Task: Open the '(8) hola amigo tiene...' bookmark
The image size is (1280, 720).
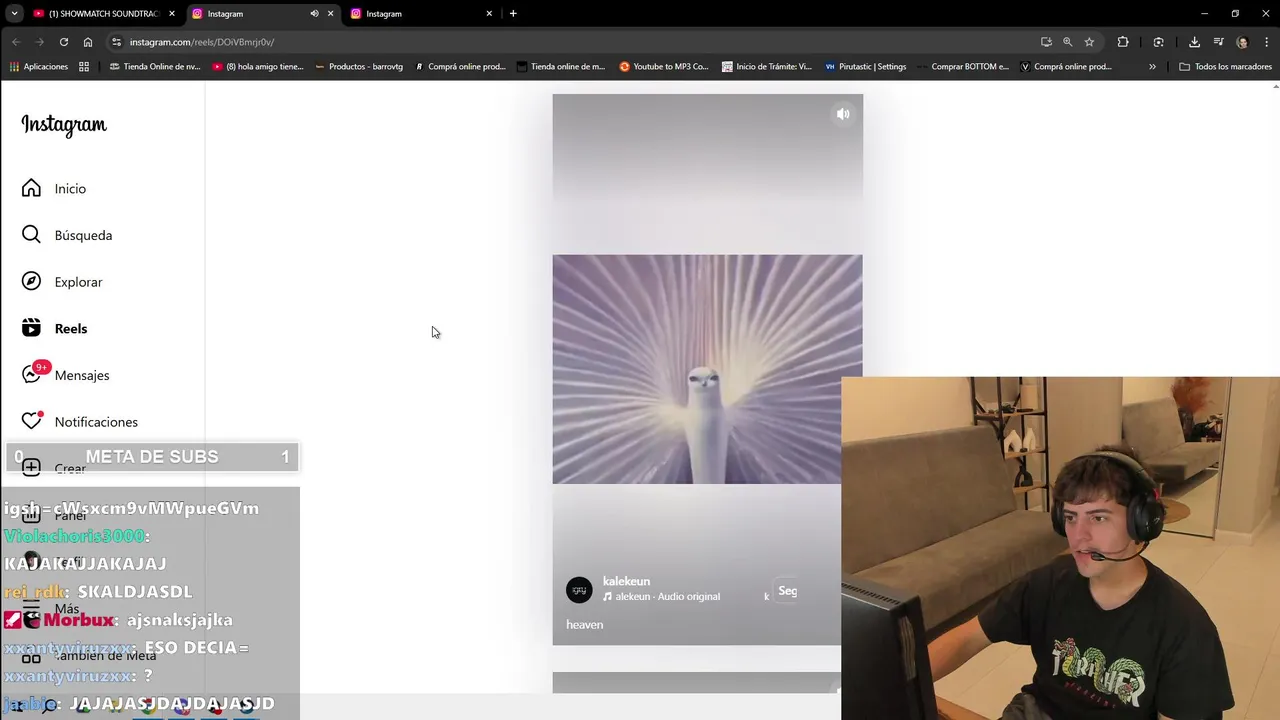Action: tap(257, 67)
